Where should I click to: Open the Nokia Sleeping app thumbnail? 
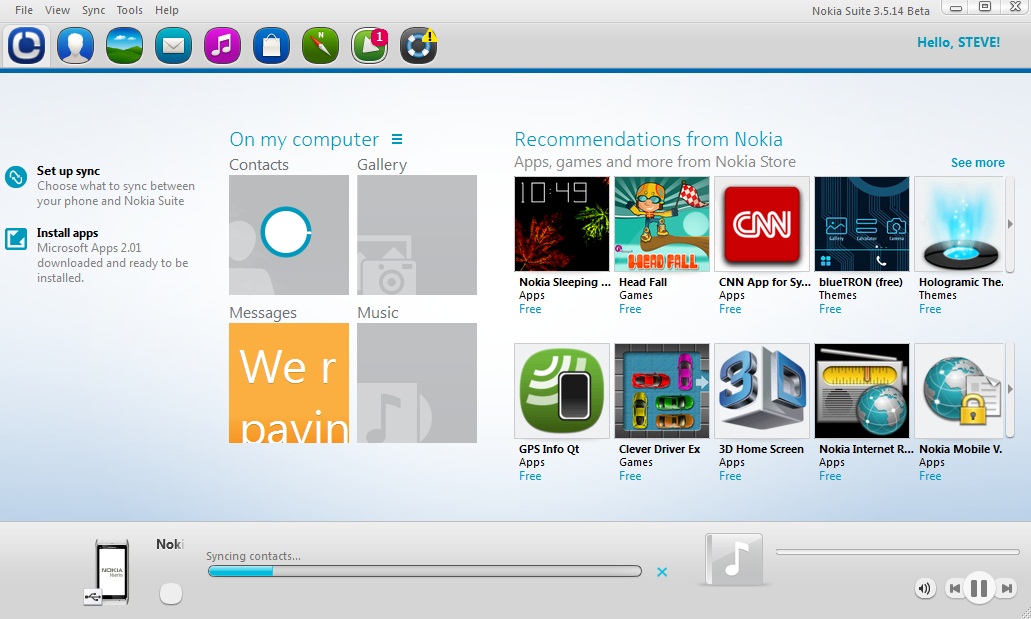(562, 224)
